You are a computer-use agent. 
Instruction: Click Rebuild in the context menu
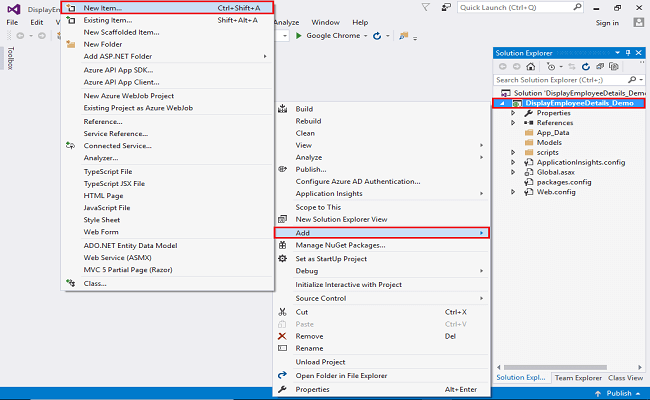tap(308, 121)
